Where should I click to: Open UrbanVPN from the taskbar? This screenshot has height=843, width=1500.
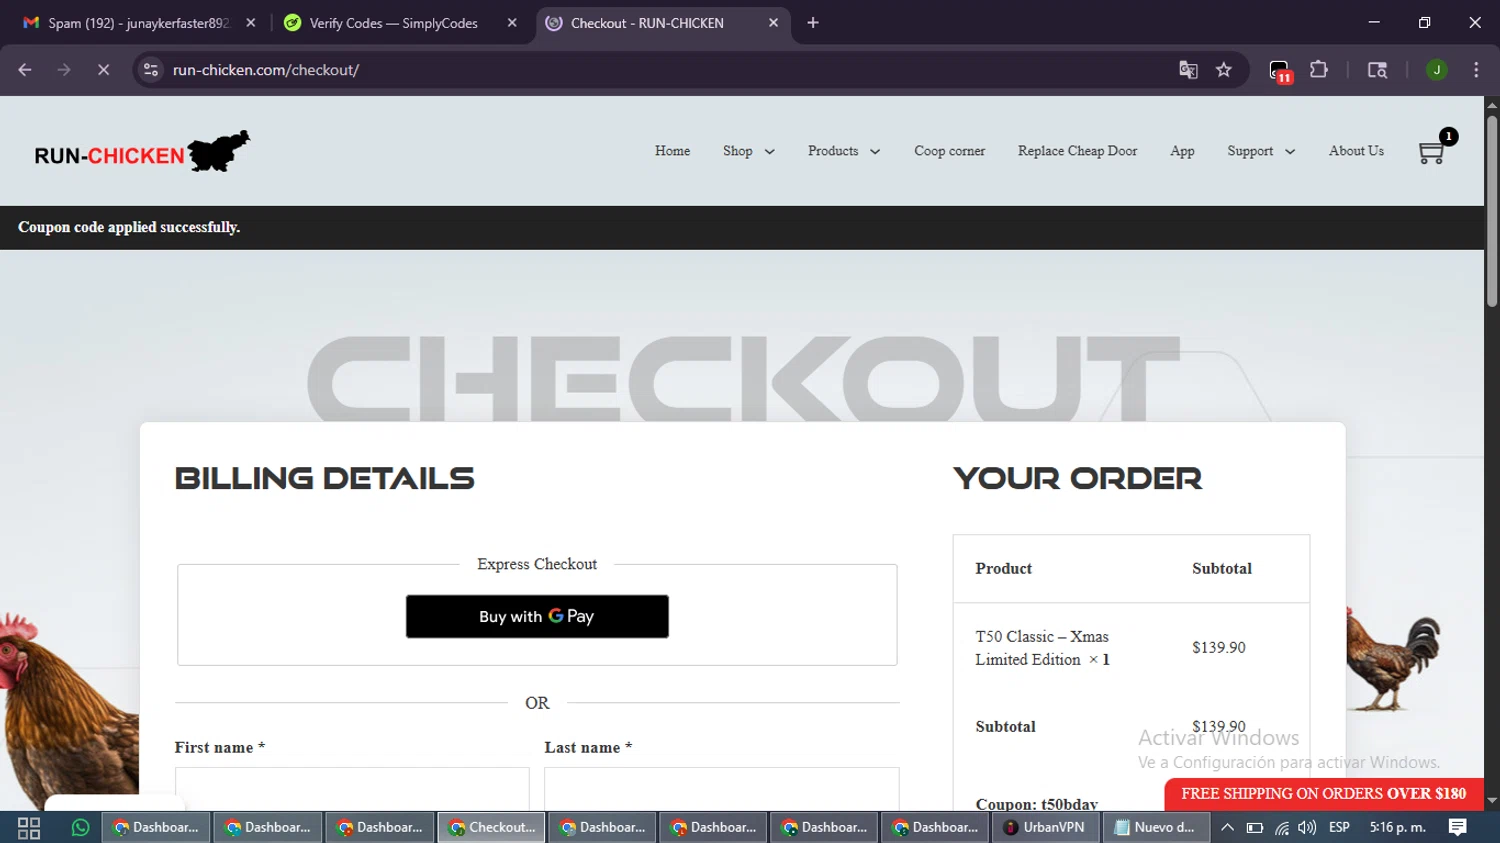click(x=1046, y=828)
